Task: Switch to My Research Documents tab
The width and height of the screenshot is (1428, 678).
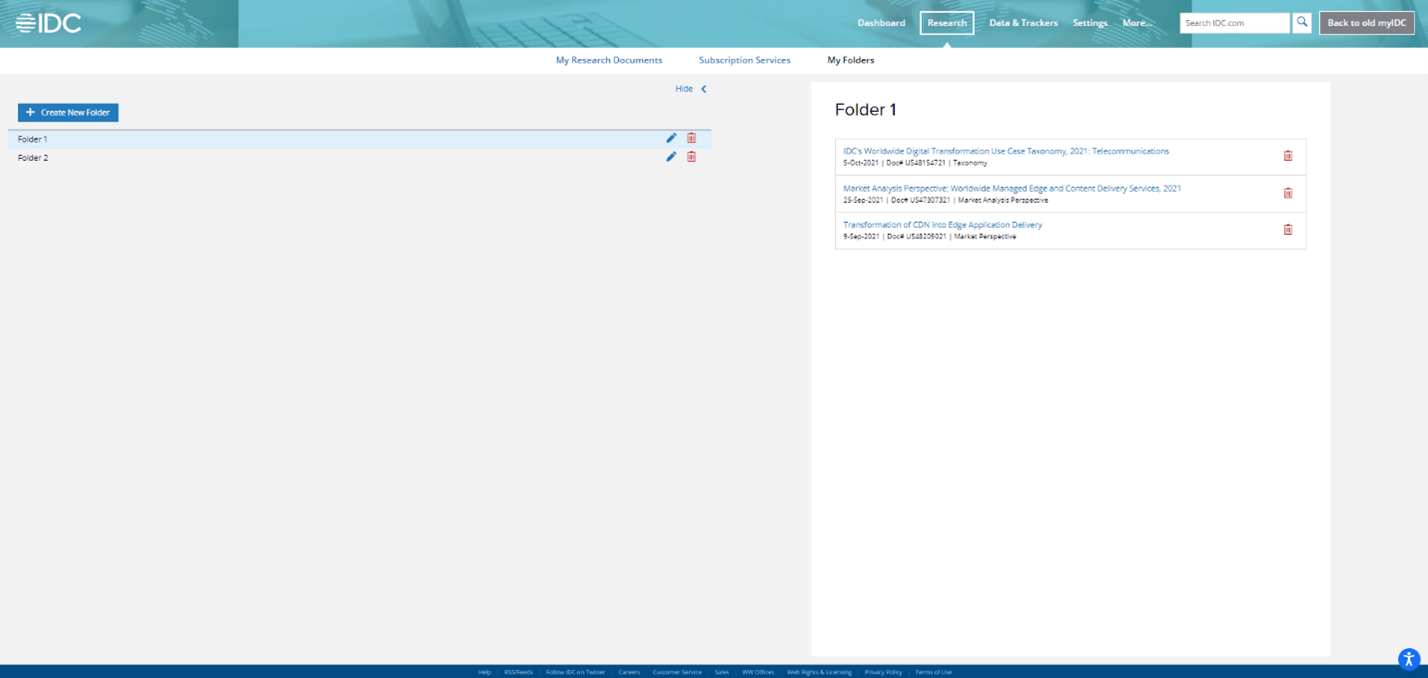Action: [609, 60]
